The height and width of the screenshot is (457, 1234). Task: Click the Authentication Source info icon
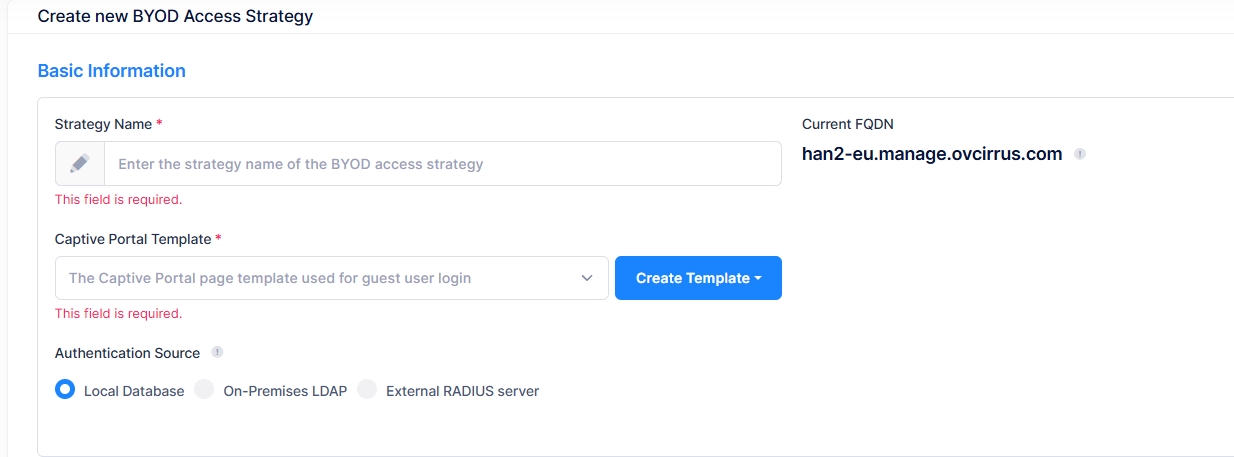pos(217,352)
